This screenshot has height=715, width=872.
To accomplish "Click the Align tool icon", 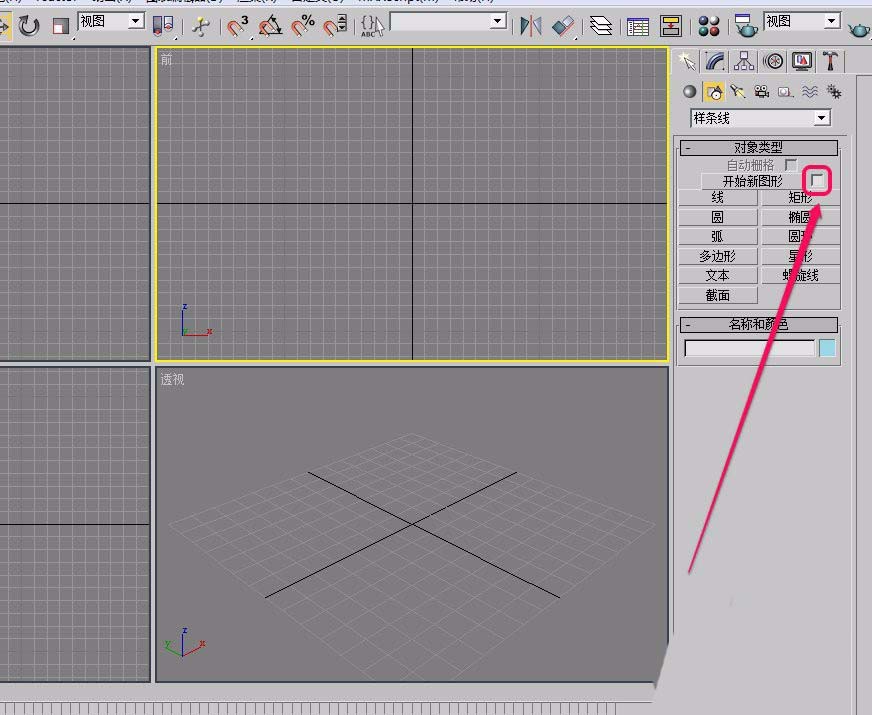I will (x=563, y=26).
